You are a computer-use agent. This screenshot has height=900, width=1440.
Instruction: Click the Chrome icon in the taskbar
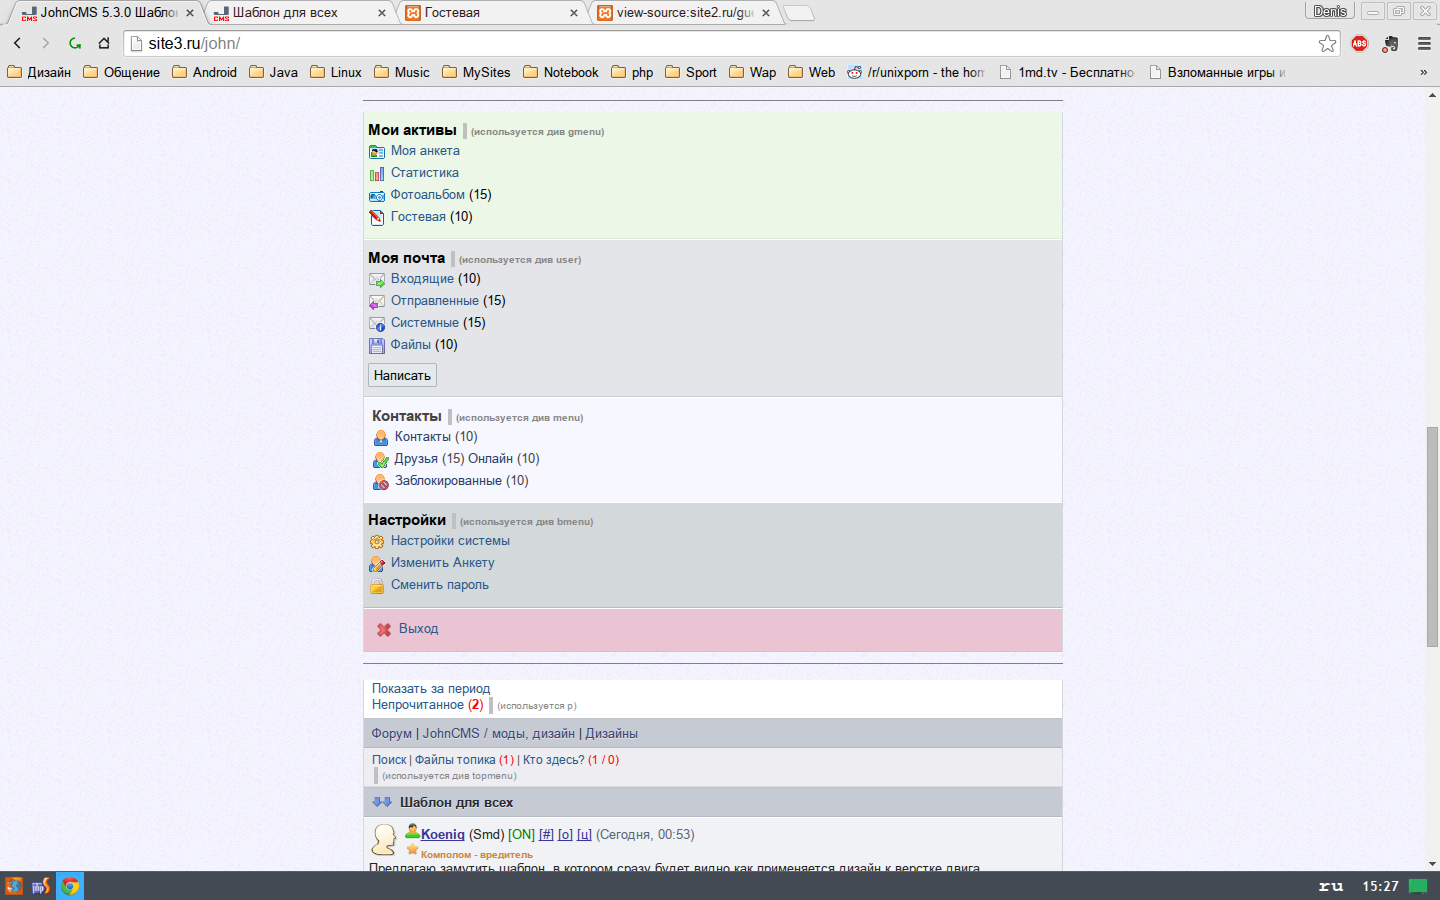tap(69, 886)
